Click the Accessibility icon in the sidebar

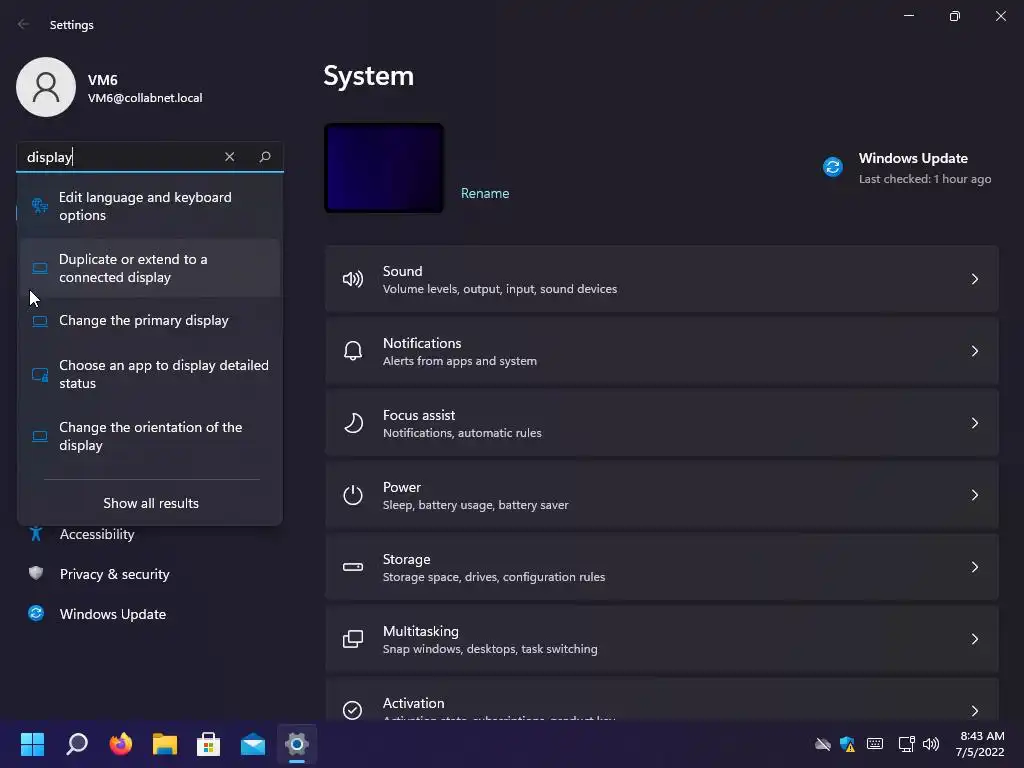coord(36,534)
